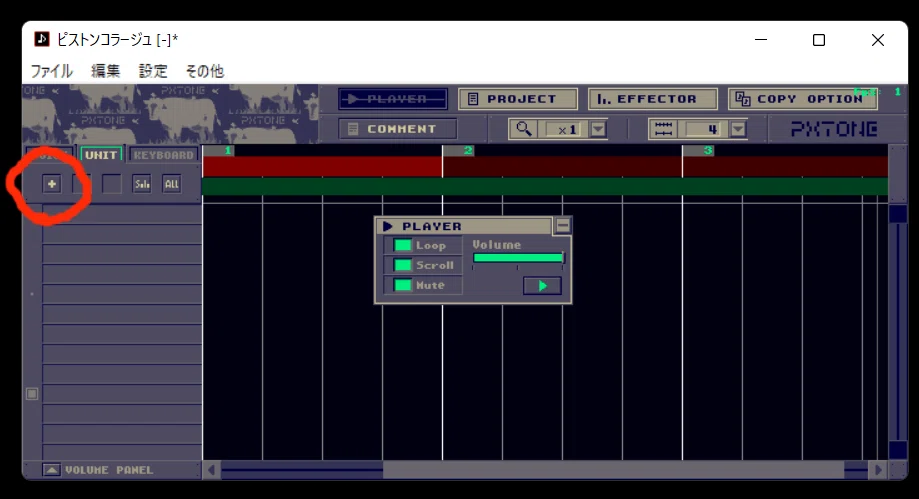Click the plus button to add a unit

pos(52,184)
